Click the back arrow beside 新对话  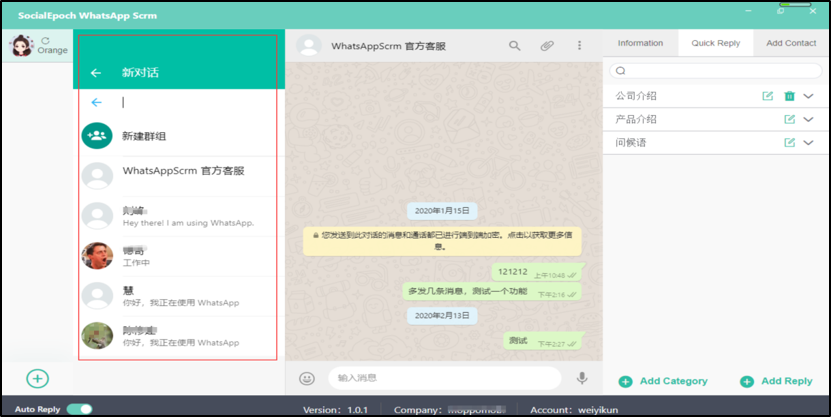point(96,73)
